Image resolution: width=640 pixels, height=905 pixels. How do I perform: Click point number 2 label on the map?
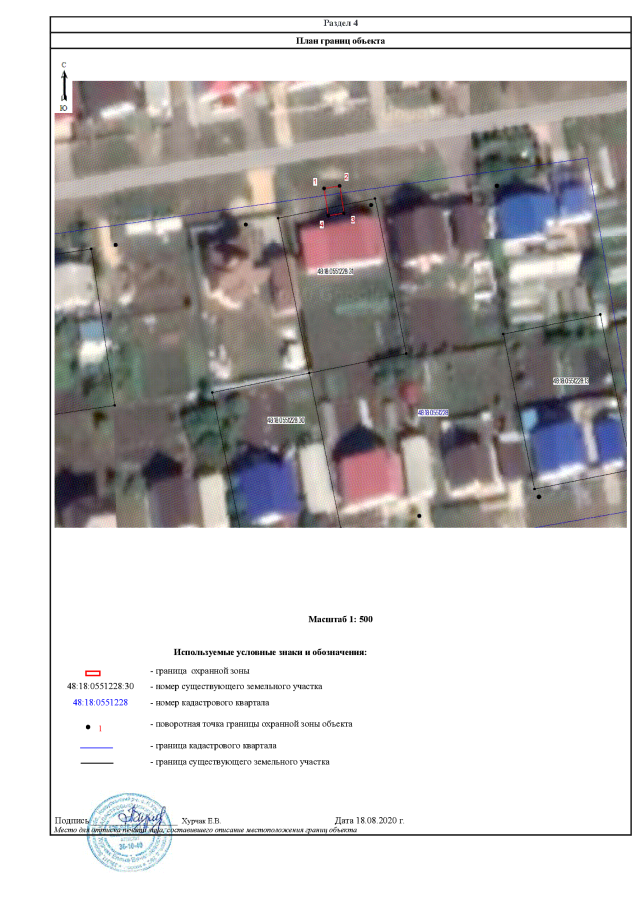coord(346,177)
